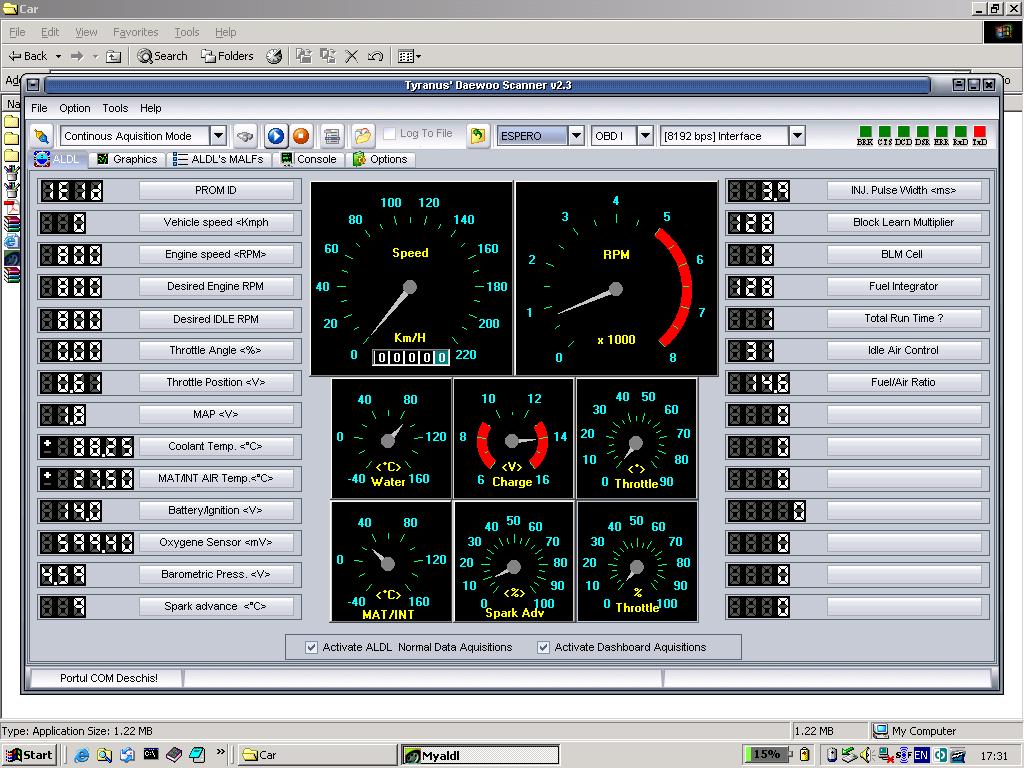The width and height of the screenshot is (1024, 768).
Task: Click the gray connector icon in toolbar
Action: [x=245, y=136]
